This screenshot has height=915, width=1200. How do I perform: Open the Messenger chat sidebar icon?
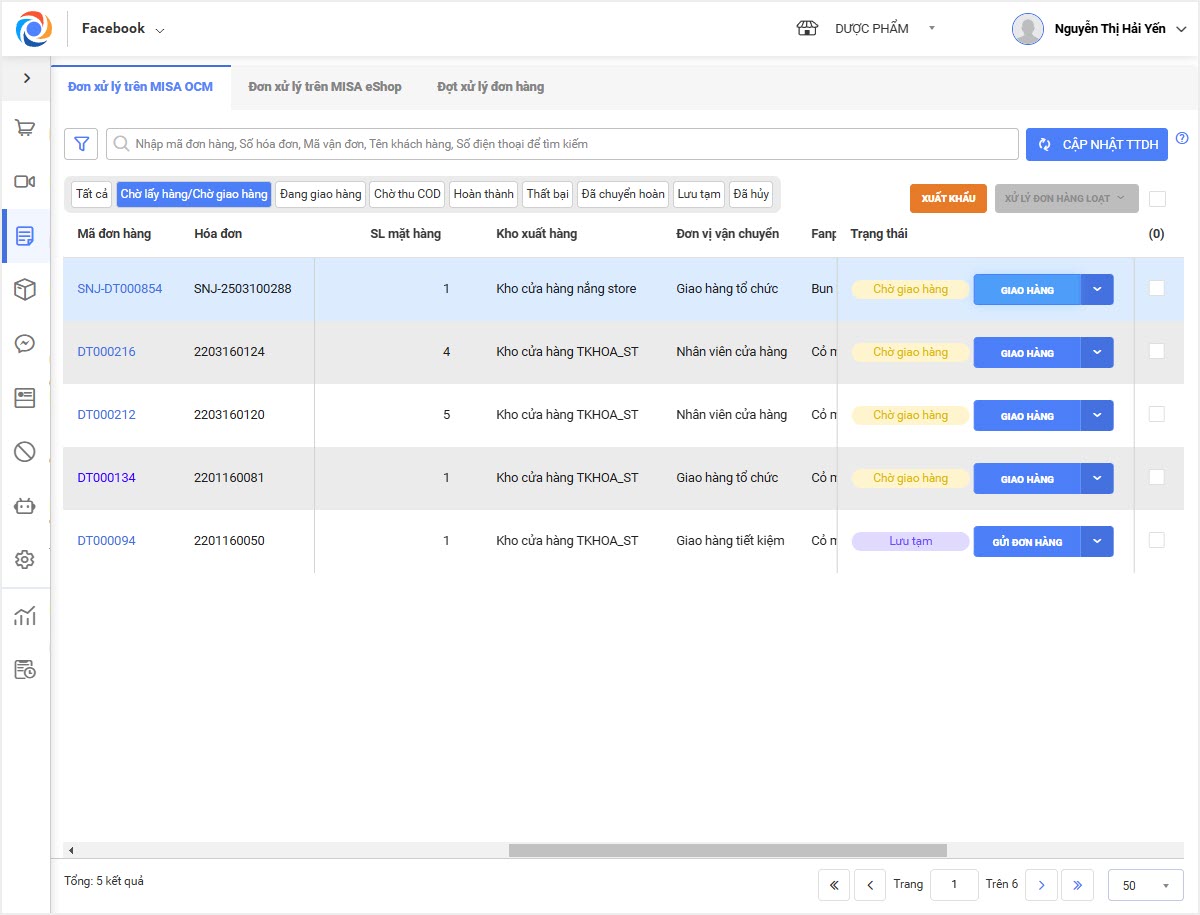tap(25, 343)
